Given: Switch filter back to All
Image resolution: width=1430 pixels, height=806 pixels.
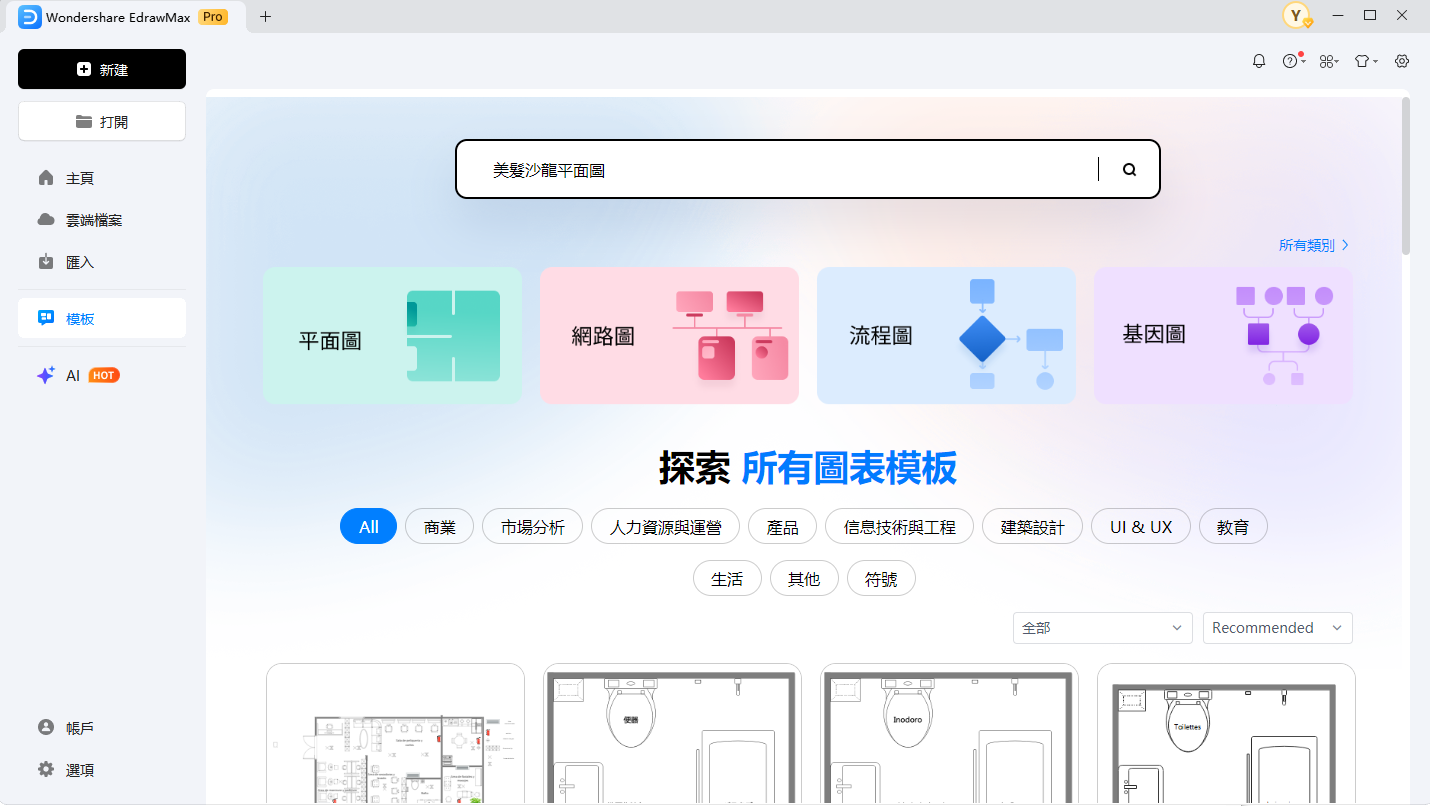Looking at the screenshot, I should tap(368, 526).
